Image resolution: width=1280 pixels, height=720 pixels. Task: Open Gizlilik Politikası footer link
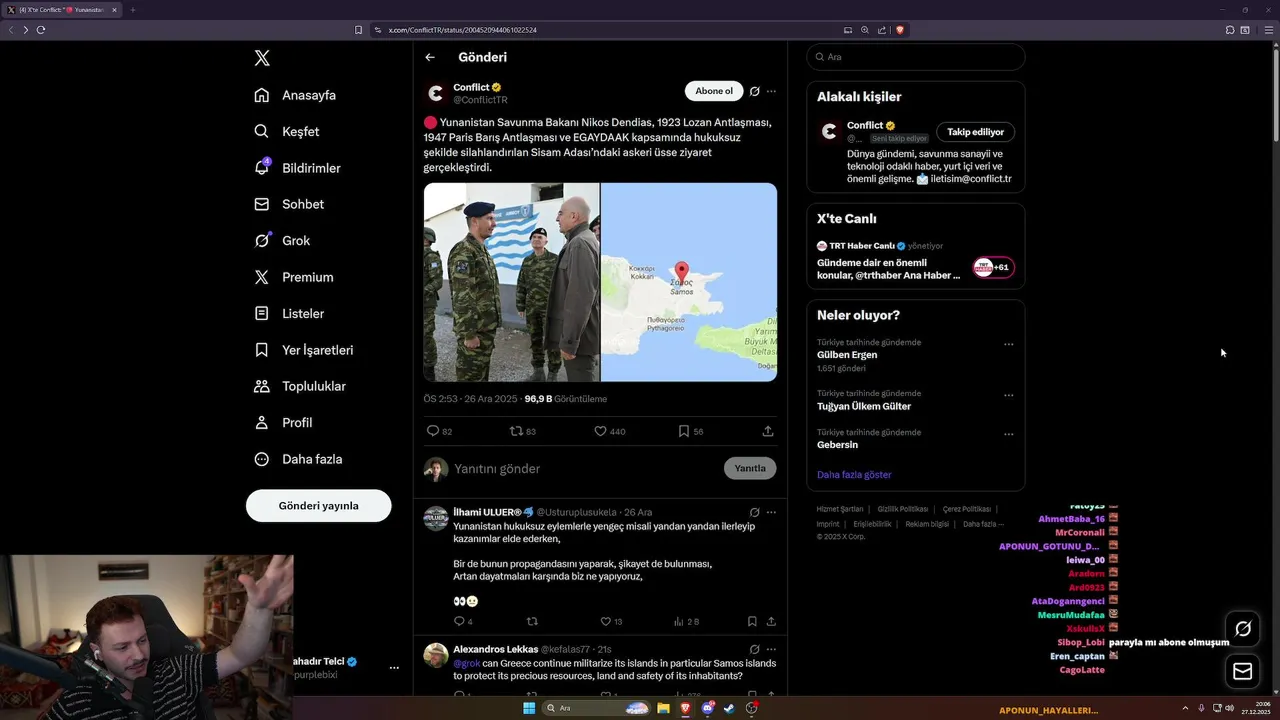(902, 509)
